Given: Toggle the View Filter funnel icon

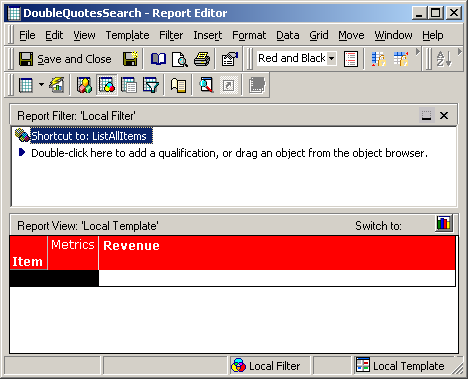Looking at the screenshot, I should click(x=151, y=85).
